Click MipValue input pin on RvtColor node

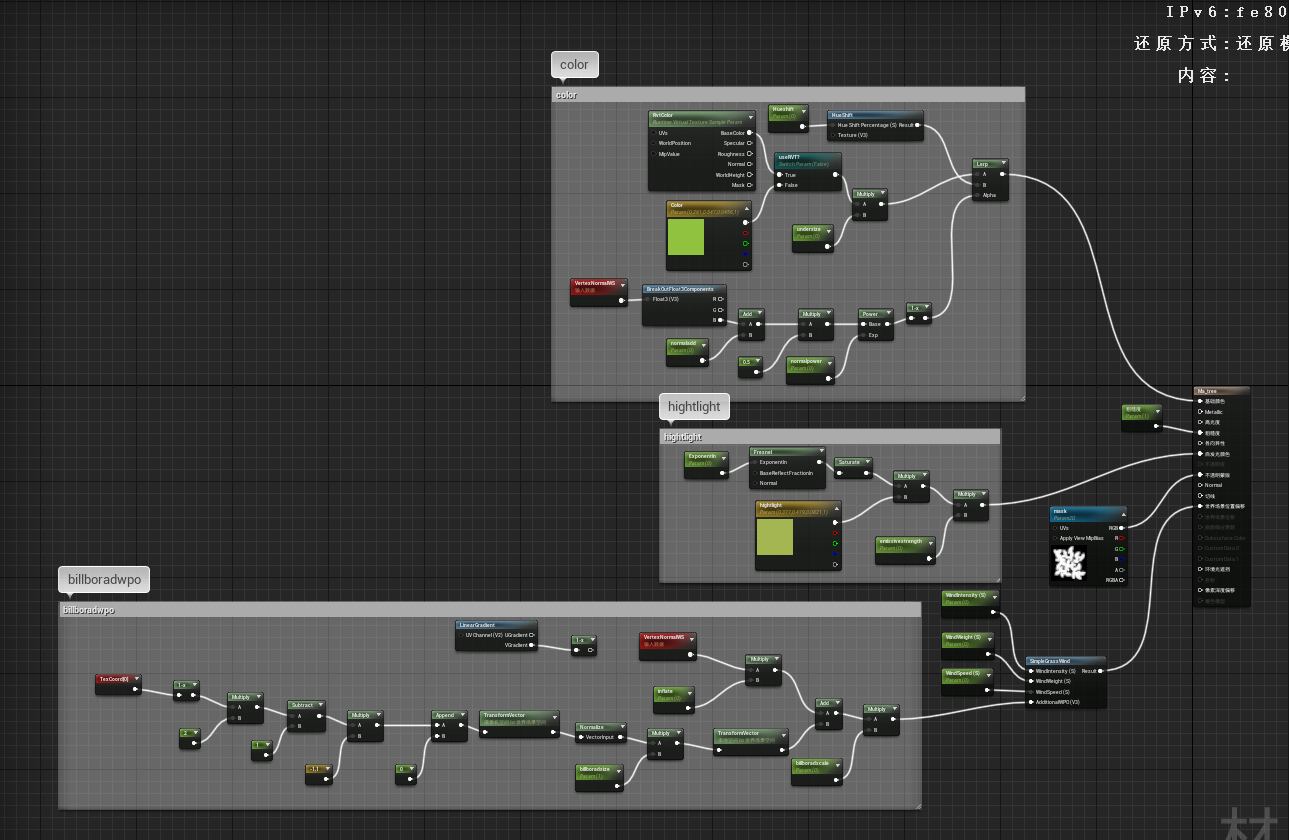click(654, 154)
